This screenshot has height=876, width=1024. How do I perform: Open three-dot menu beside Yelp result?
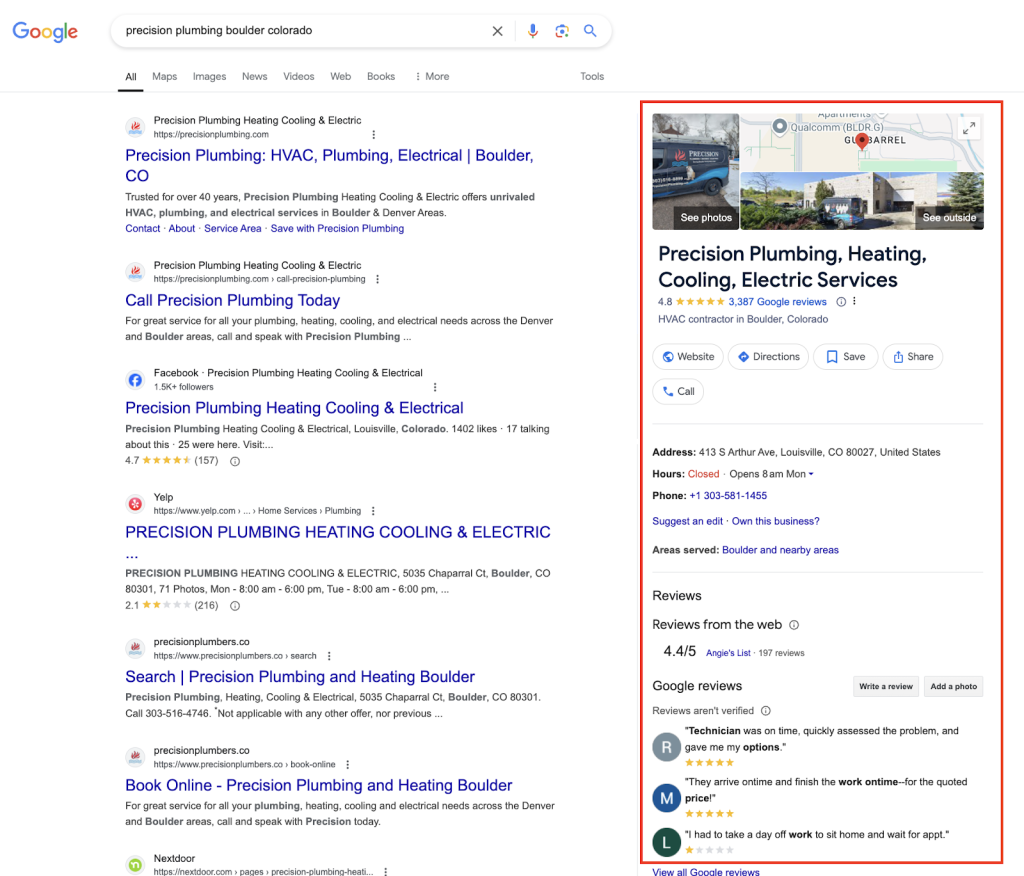[373, 511]
